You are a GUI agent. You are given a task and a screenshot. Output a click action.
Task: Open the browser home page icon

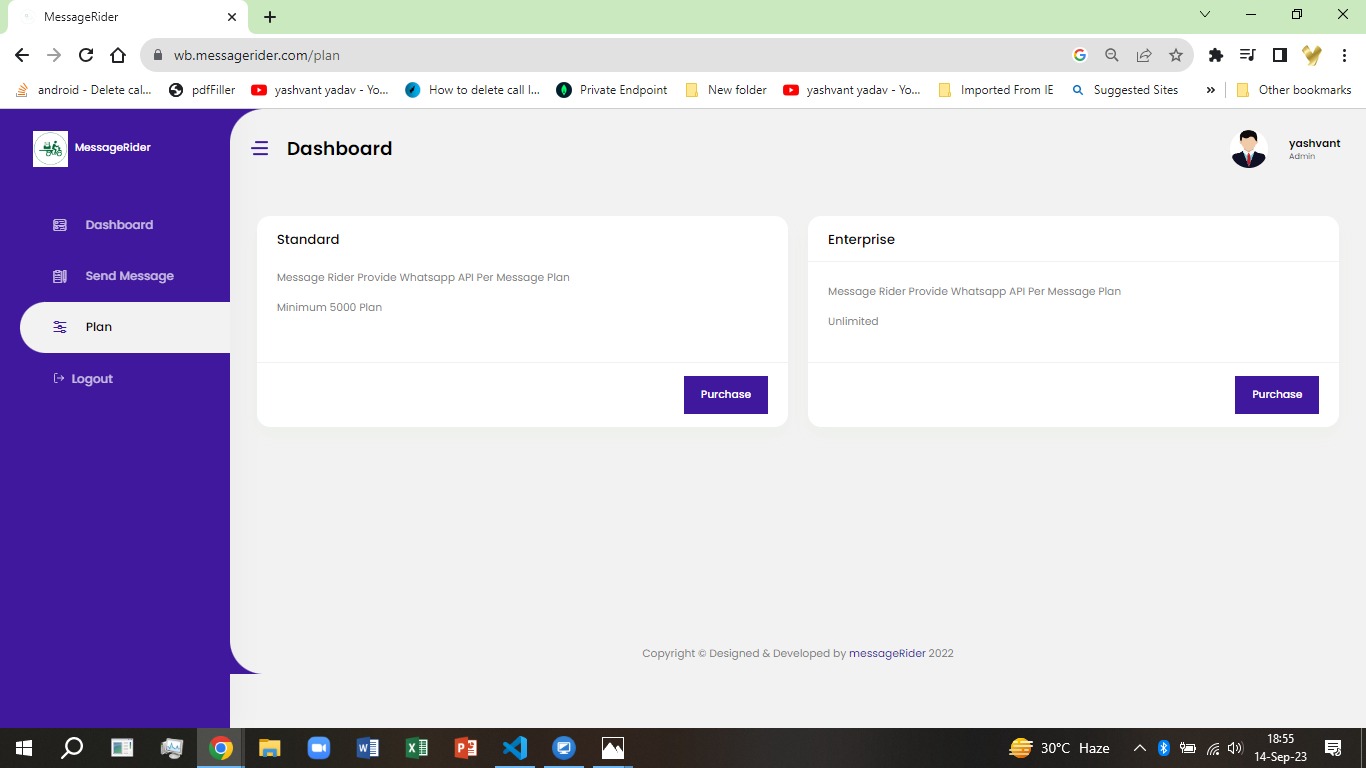click(x=118, y=55)
